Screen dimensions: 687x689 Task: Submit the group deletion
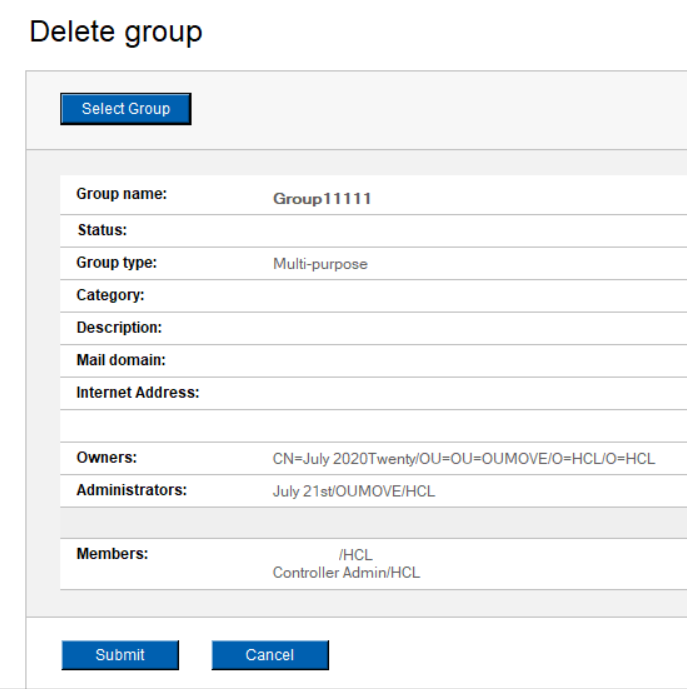point(120,655)
